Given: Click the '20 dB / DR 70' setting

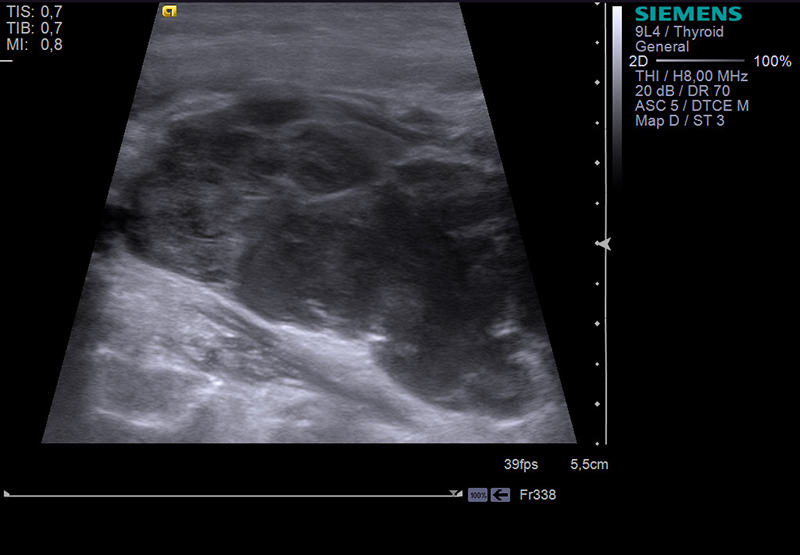Looking at the screenshot, I should (x=683, y=91).
